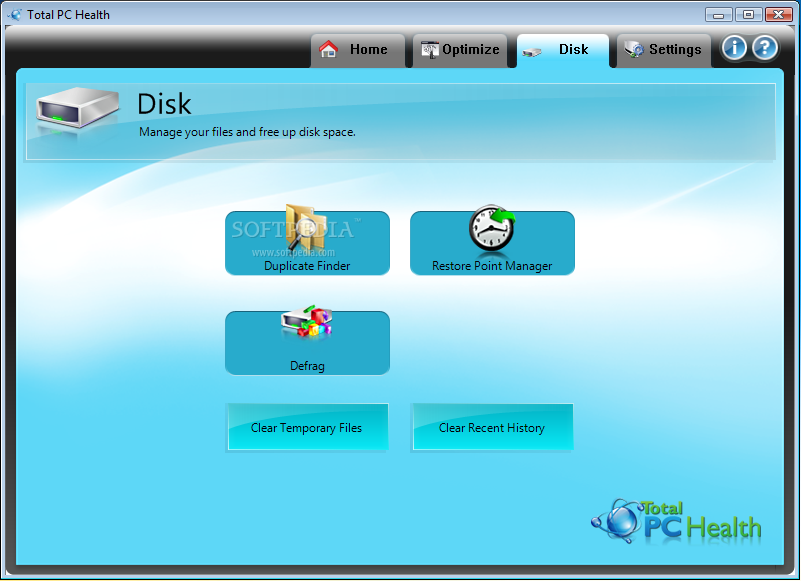The height and width of the screenshot is (581, 801).
Task: Switch to the Optimize tab
Action: [x=460, y=50]
